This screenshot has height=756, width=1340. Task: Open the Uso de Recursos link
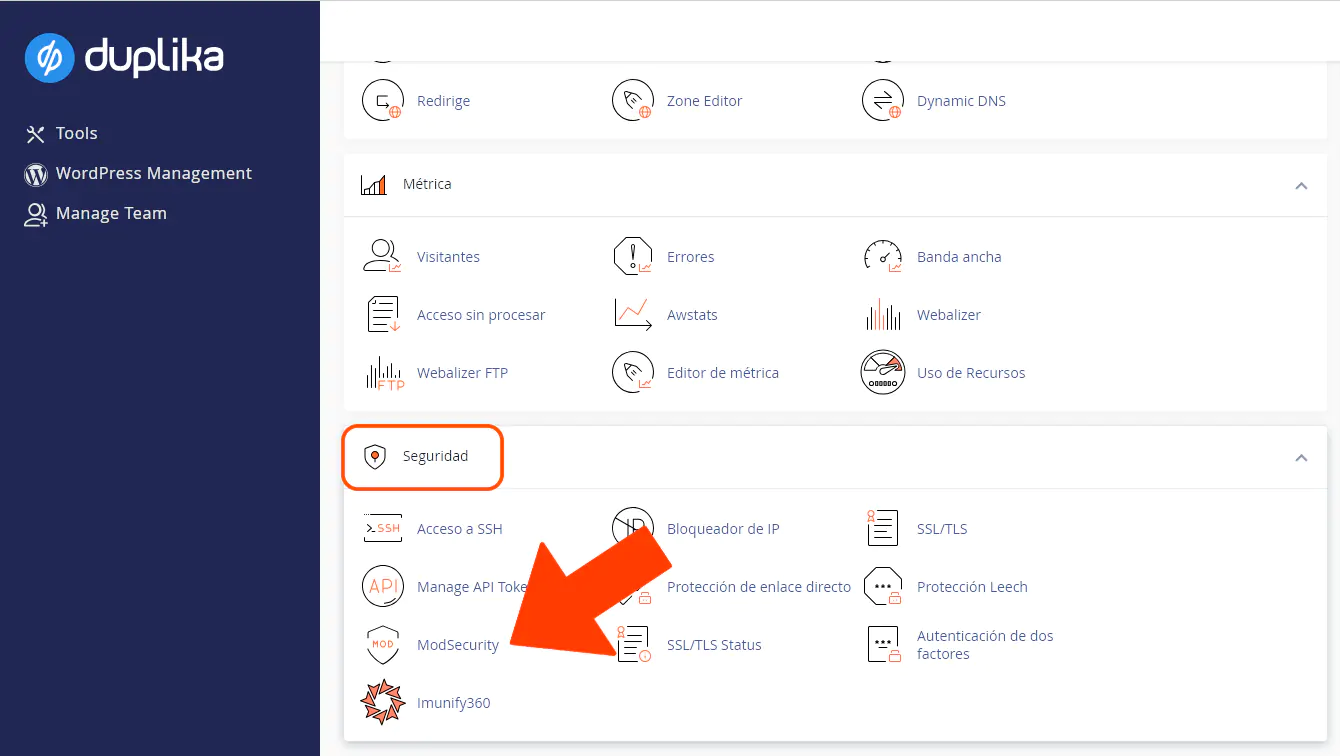[x=971, y=372]
